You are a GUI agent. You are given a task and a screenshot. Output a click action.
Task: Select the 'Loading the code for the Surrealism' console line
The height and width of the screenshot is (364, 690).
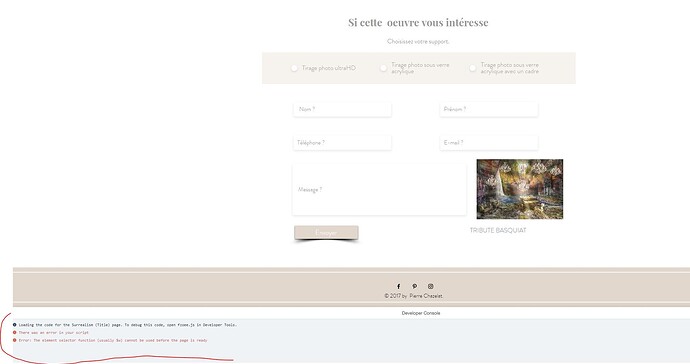pyautogui.click(x=128, y=325)
